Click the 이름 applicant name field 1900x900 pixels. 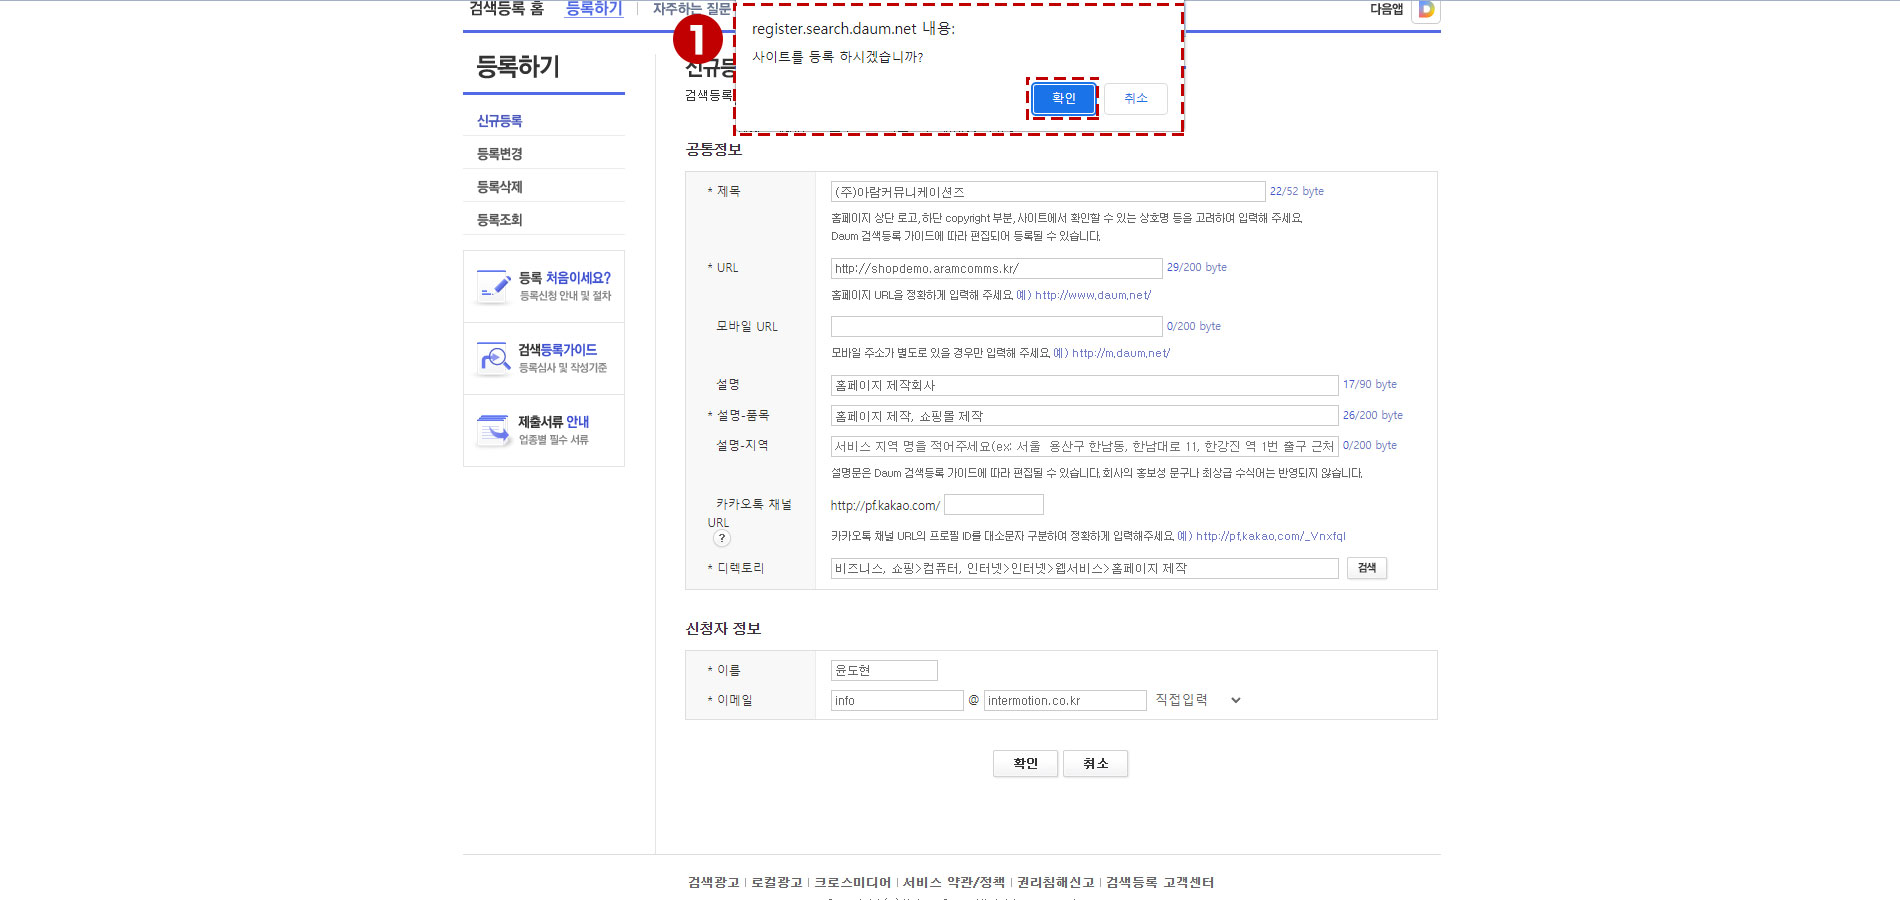pos(884,670)
